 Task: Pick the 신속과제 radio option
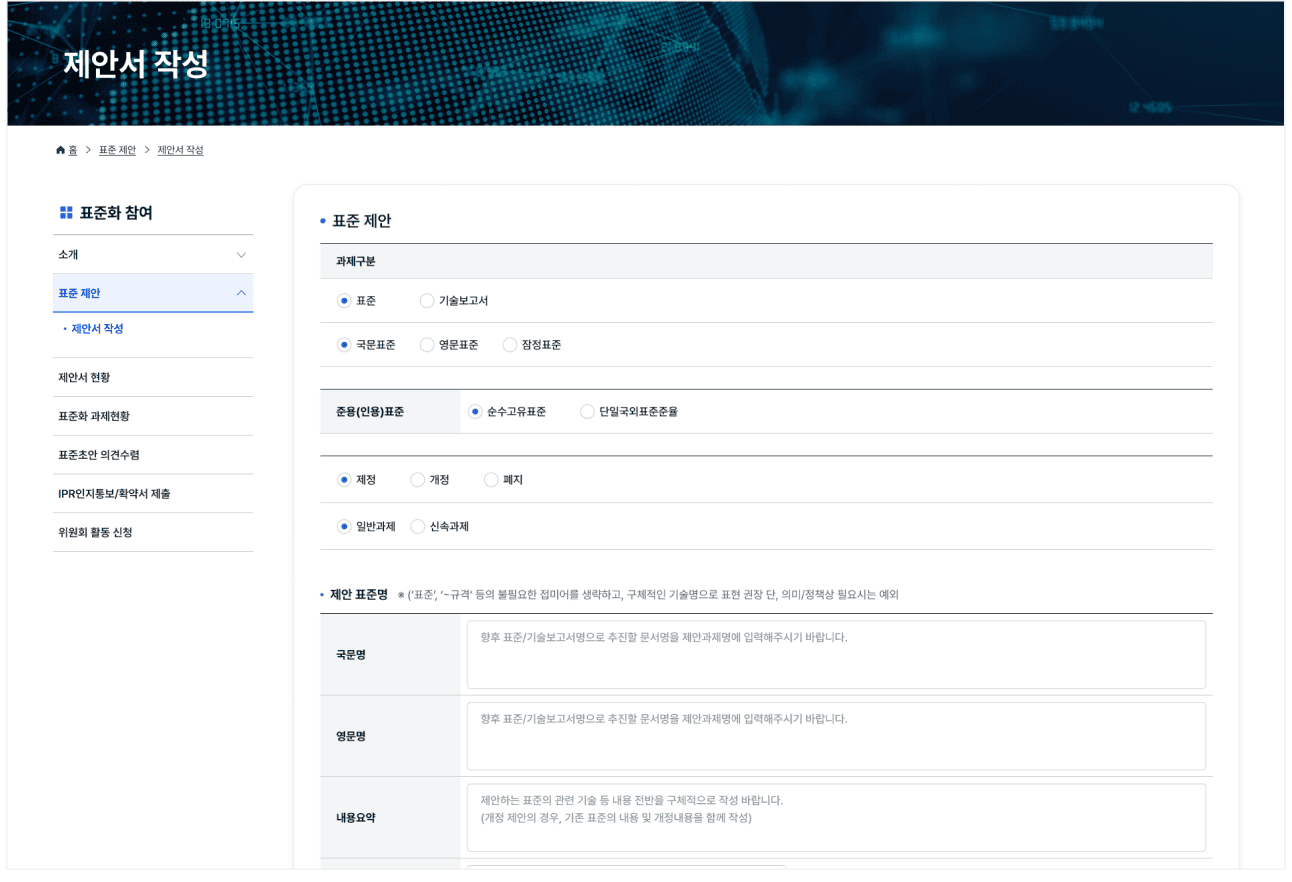point(418,527)
